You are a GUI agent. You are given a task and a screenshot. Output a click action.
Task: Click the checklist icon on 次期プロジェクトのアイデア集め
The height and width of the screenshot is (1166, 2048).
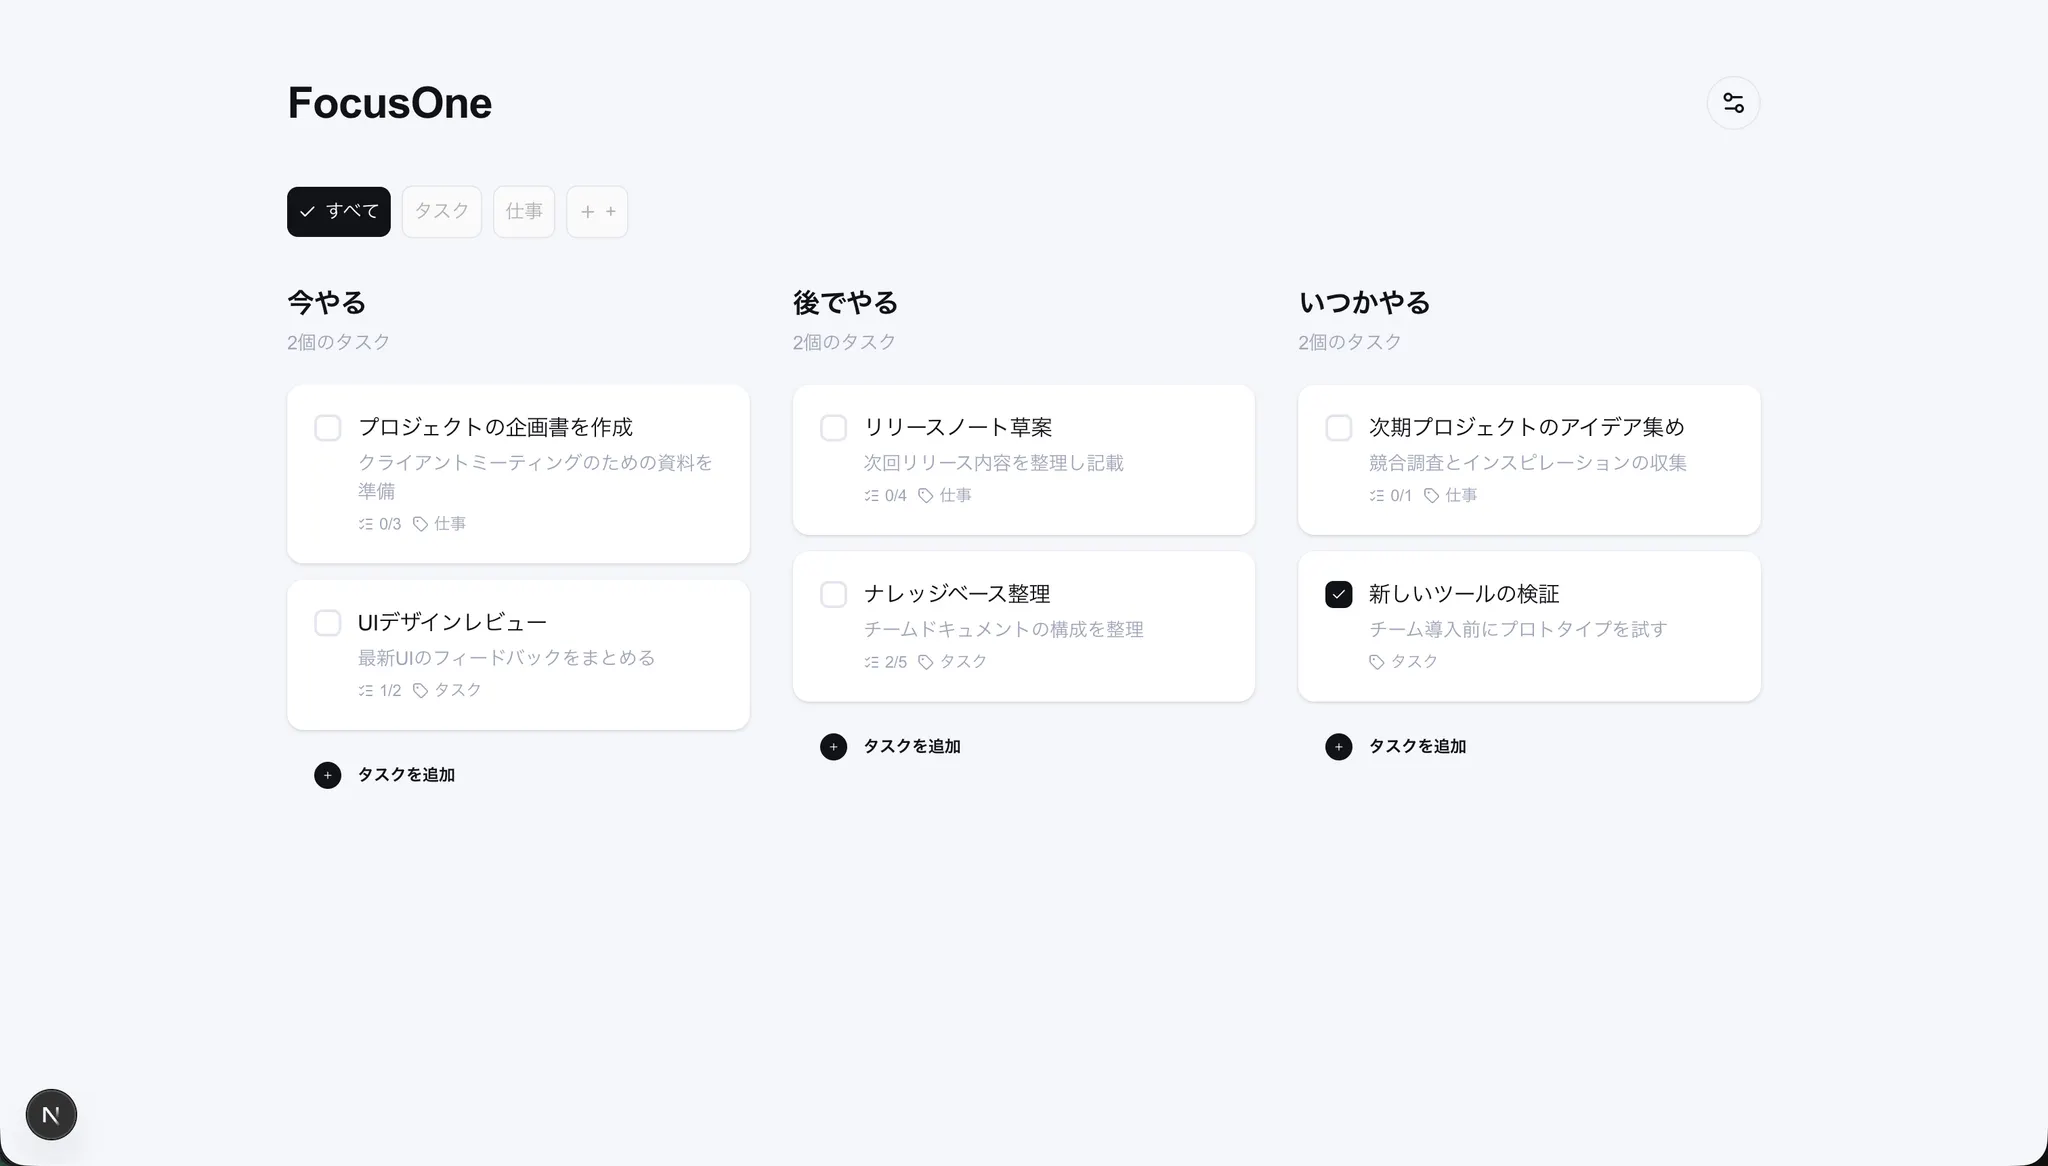click(1376, 494)
